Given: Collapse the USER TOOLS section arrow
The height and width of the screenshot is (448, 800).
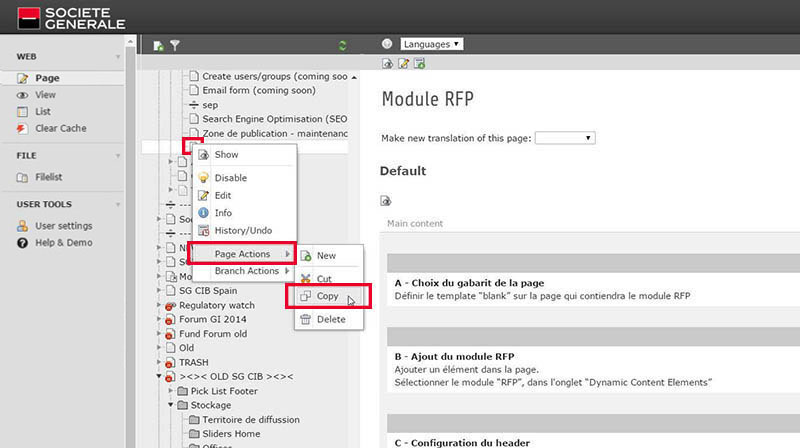Looking at the screenshot, I should click(118, 205).
